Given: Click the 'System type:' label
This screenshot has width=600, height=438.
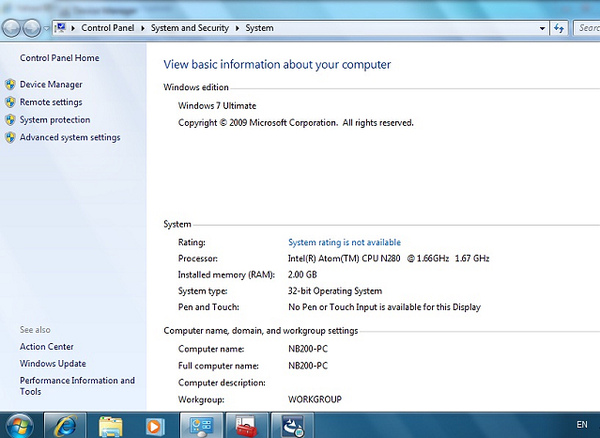Looking at the screenshot, I should pos(202,291).
